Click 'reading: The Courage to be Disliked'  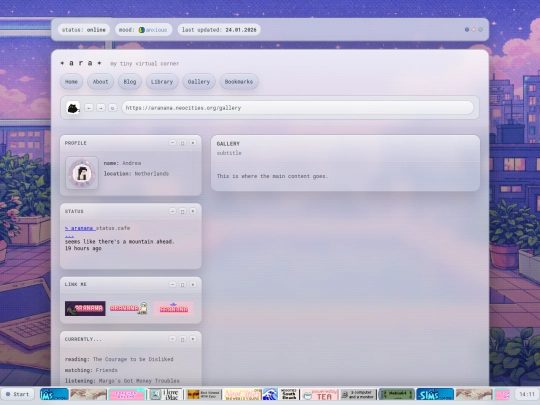tap(119, 359)
